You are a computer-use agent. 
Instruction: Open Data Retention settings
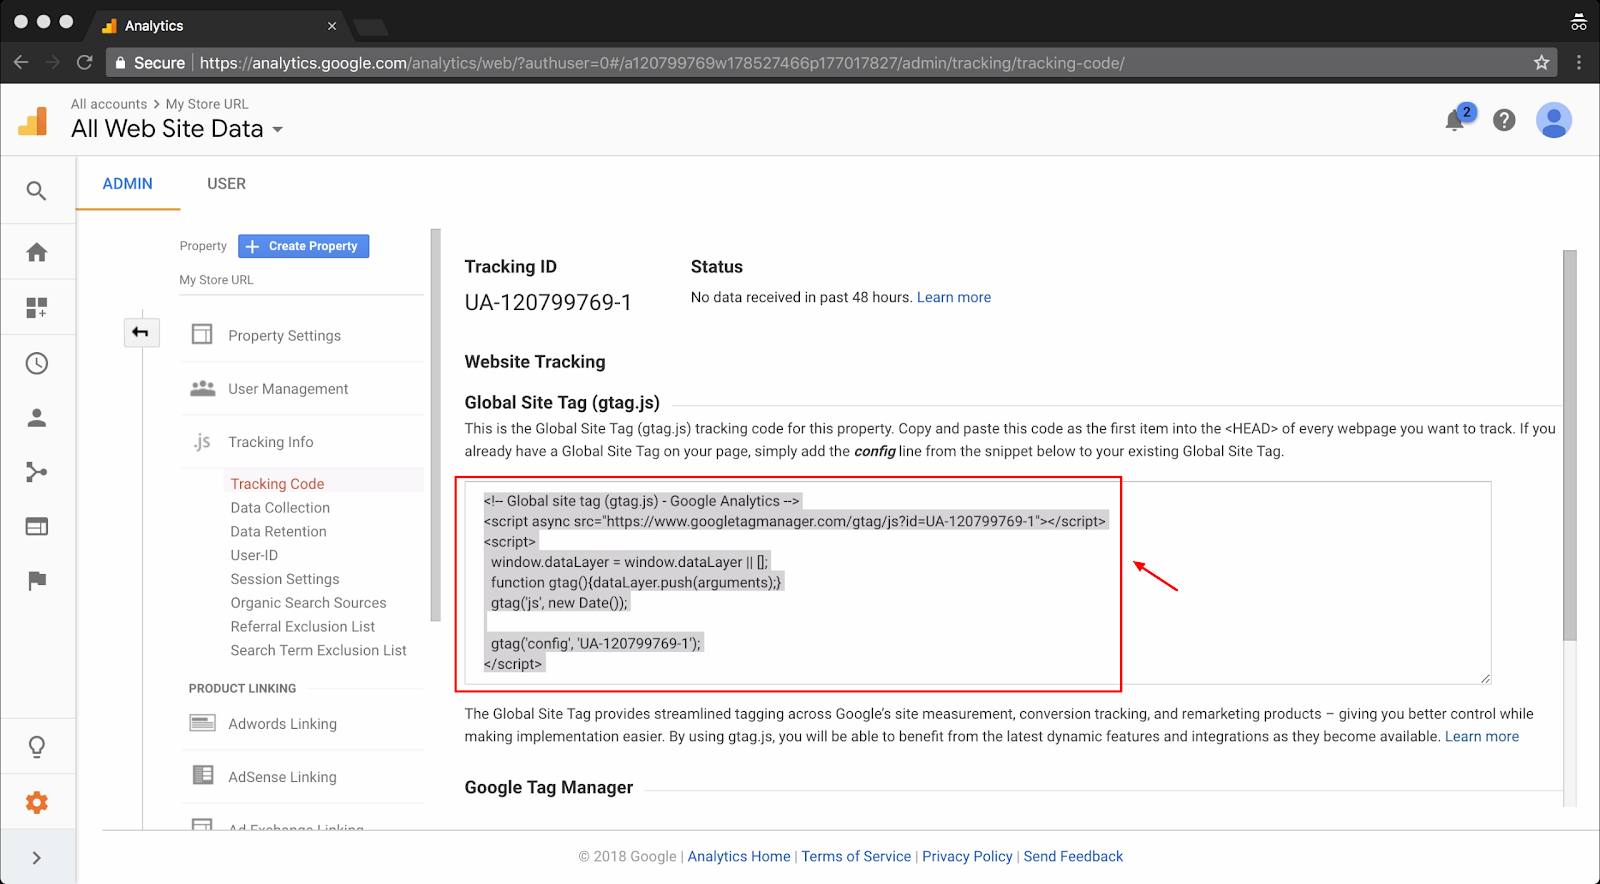(278, 532)
